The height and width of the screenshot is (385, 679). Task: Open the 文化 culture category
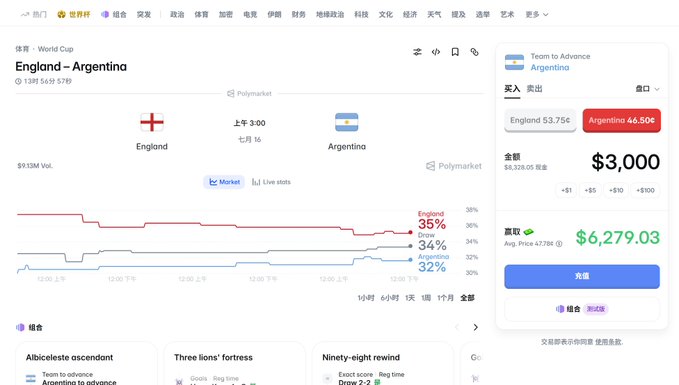385,14
